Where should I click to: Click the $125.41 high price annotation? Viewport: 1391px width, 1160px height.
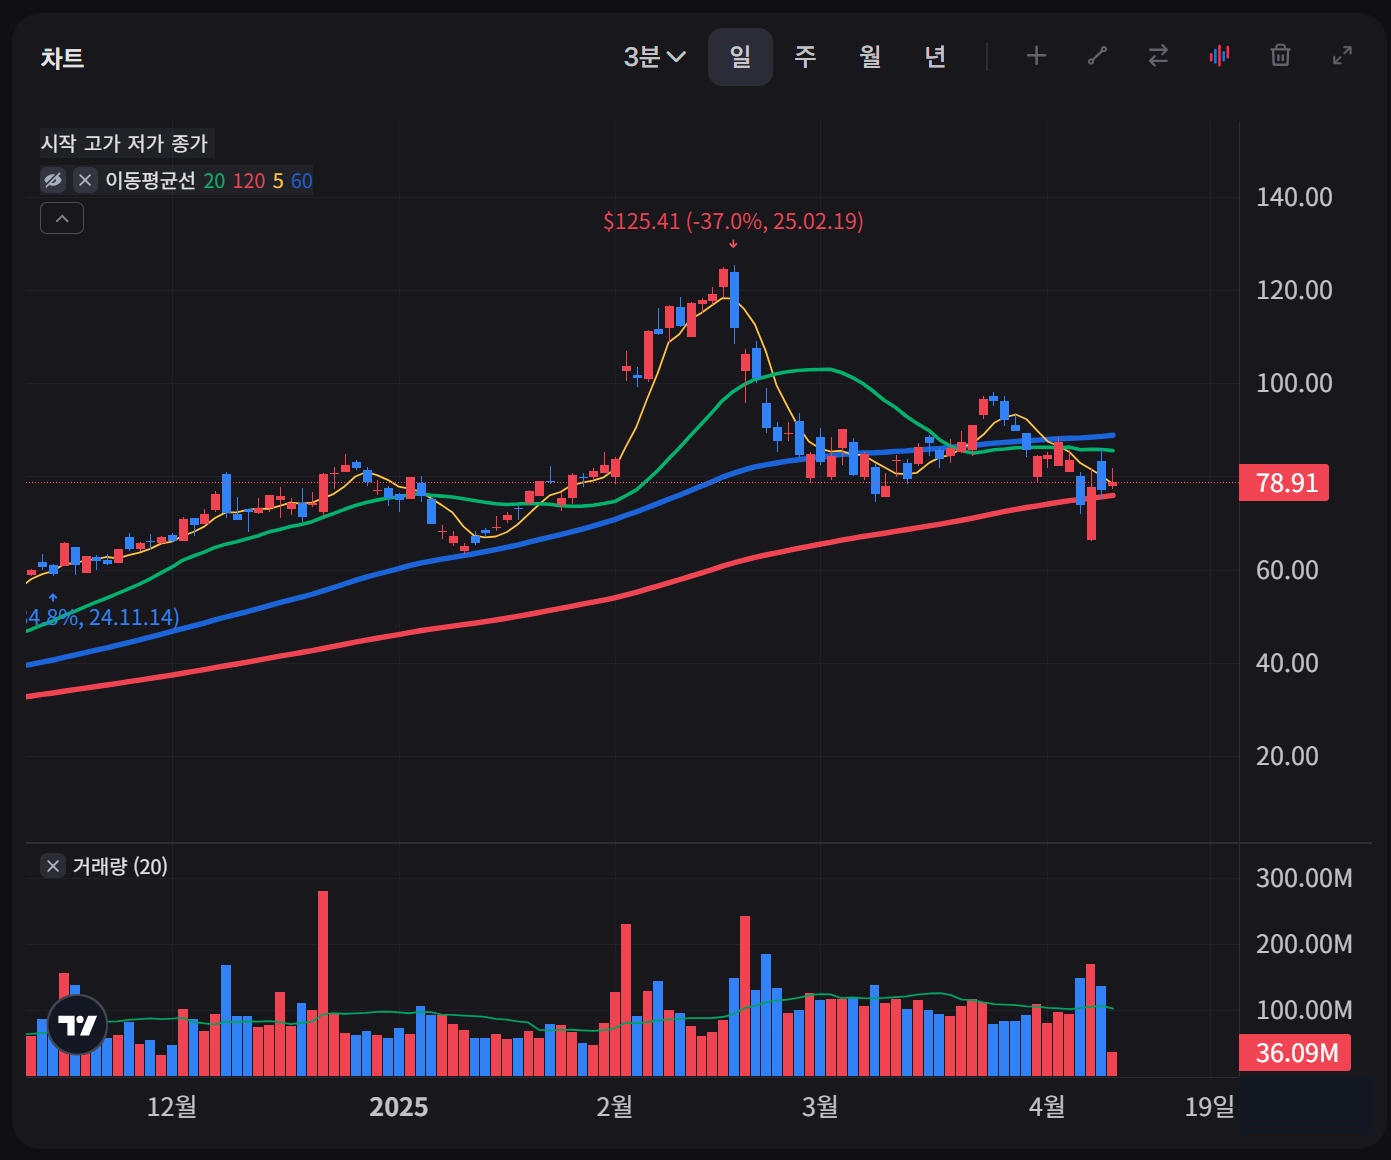point(733,221)
